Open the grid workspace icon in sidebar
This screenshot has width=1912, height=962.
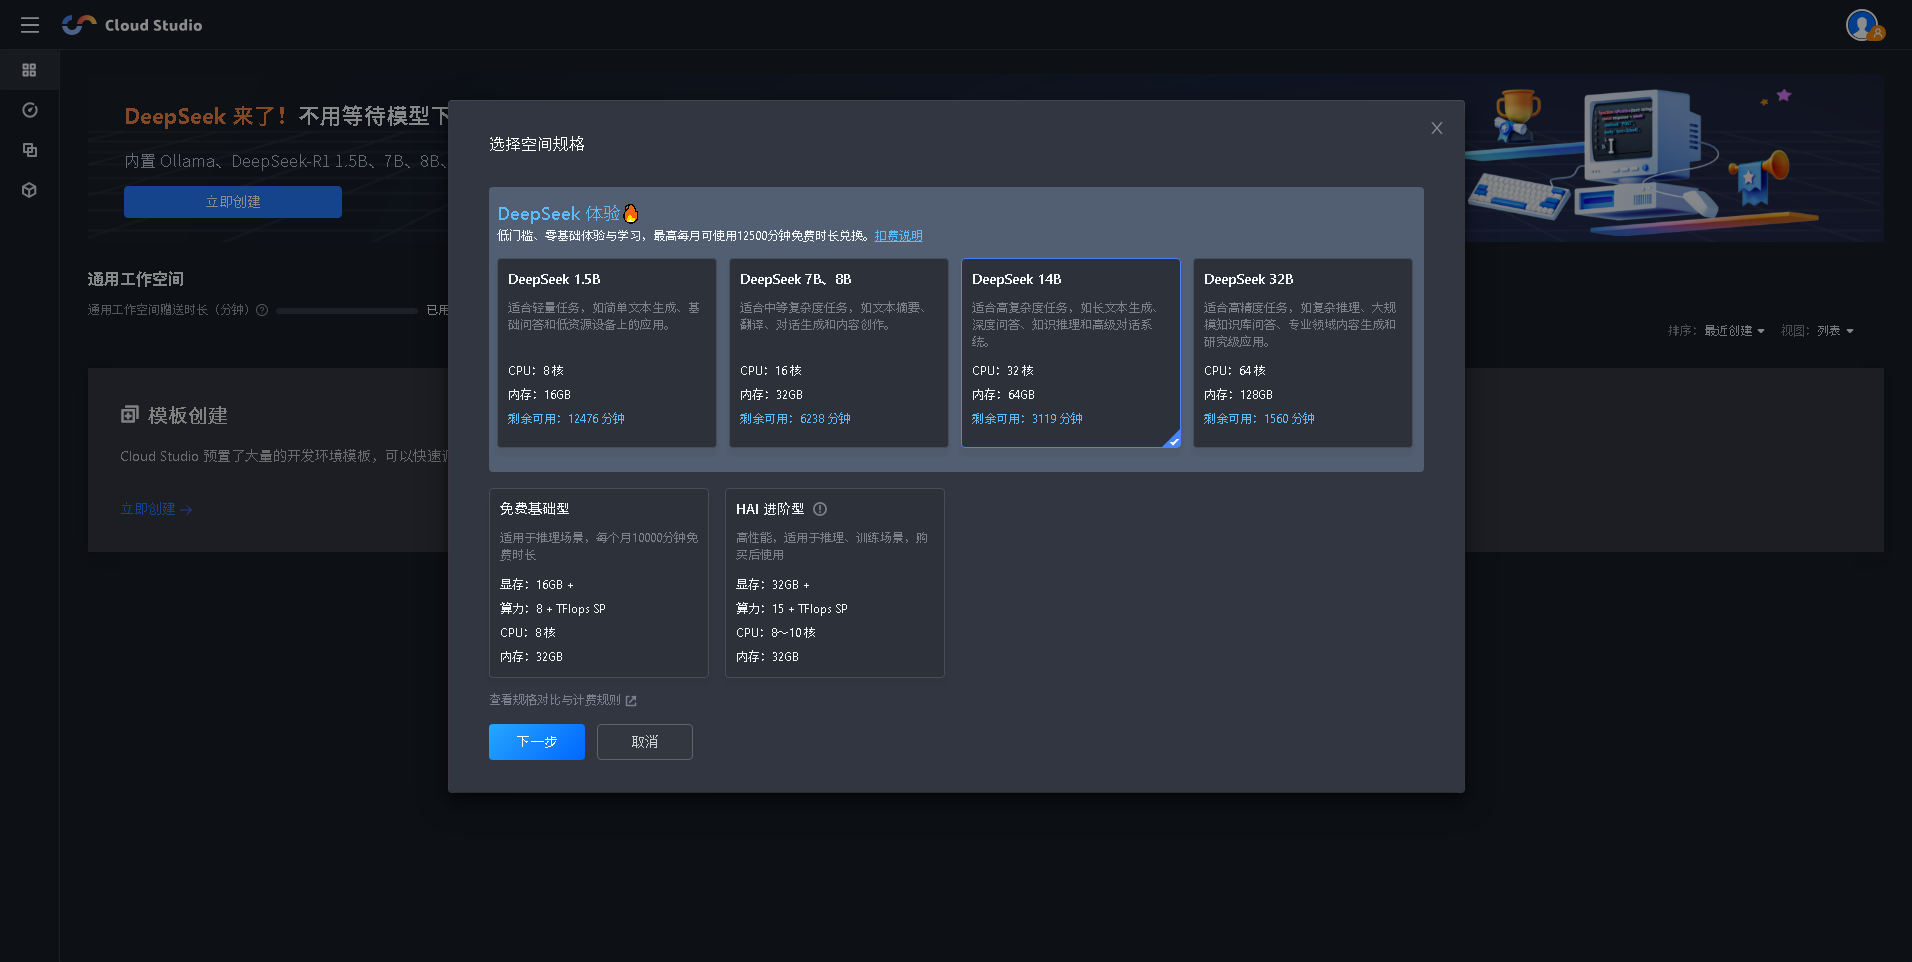click(x=29, y=70)
